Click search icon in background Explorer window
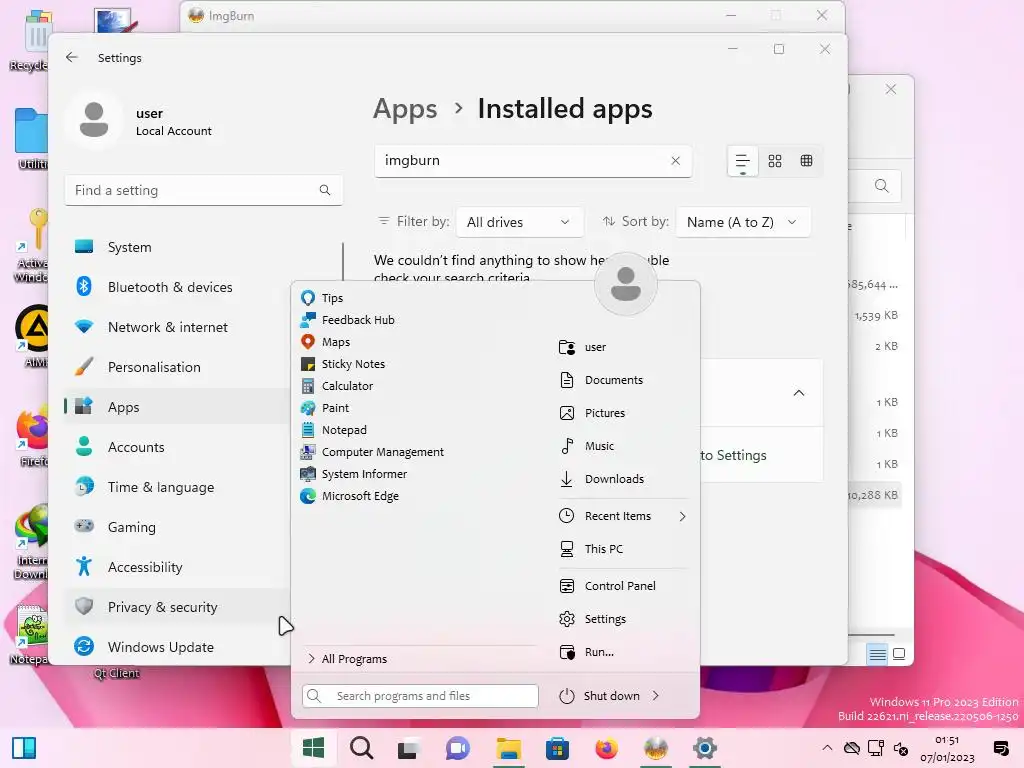Image resolution: width=1024 pixels, height=768 pixels. click(882, 186)
